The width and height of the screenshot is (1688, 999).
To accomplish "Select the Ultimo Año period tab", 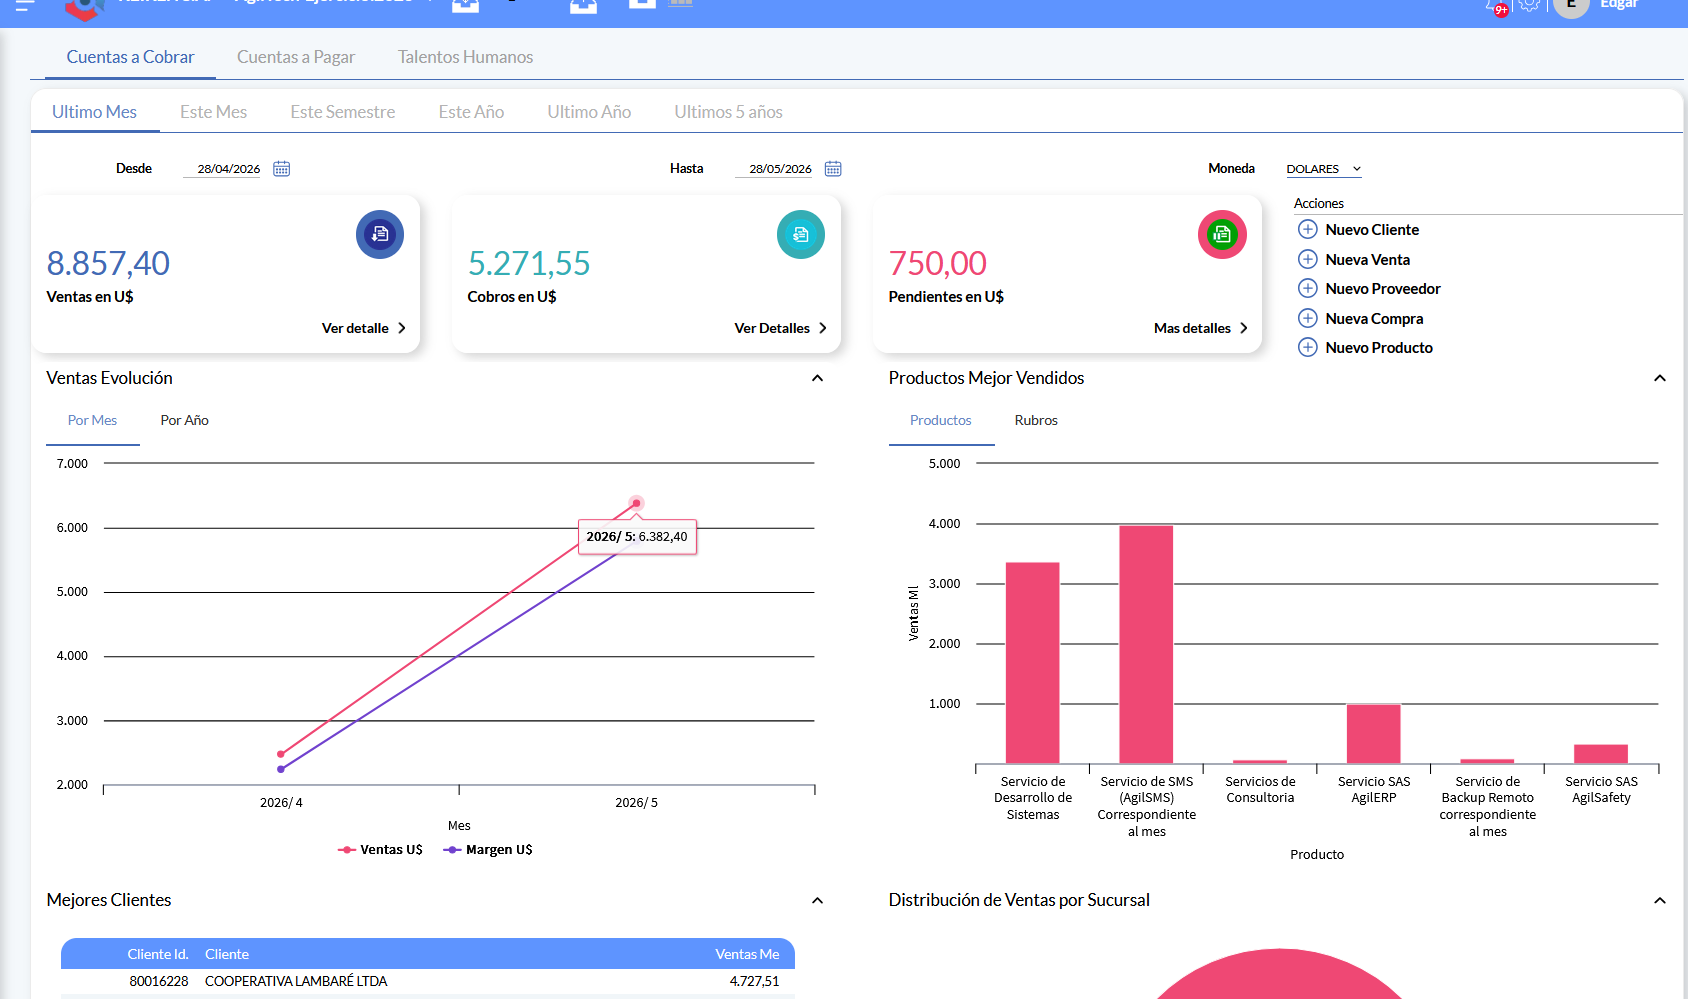I will 589,112.
